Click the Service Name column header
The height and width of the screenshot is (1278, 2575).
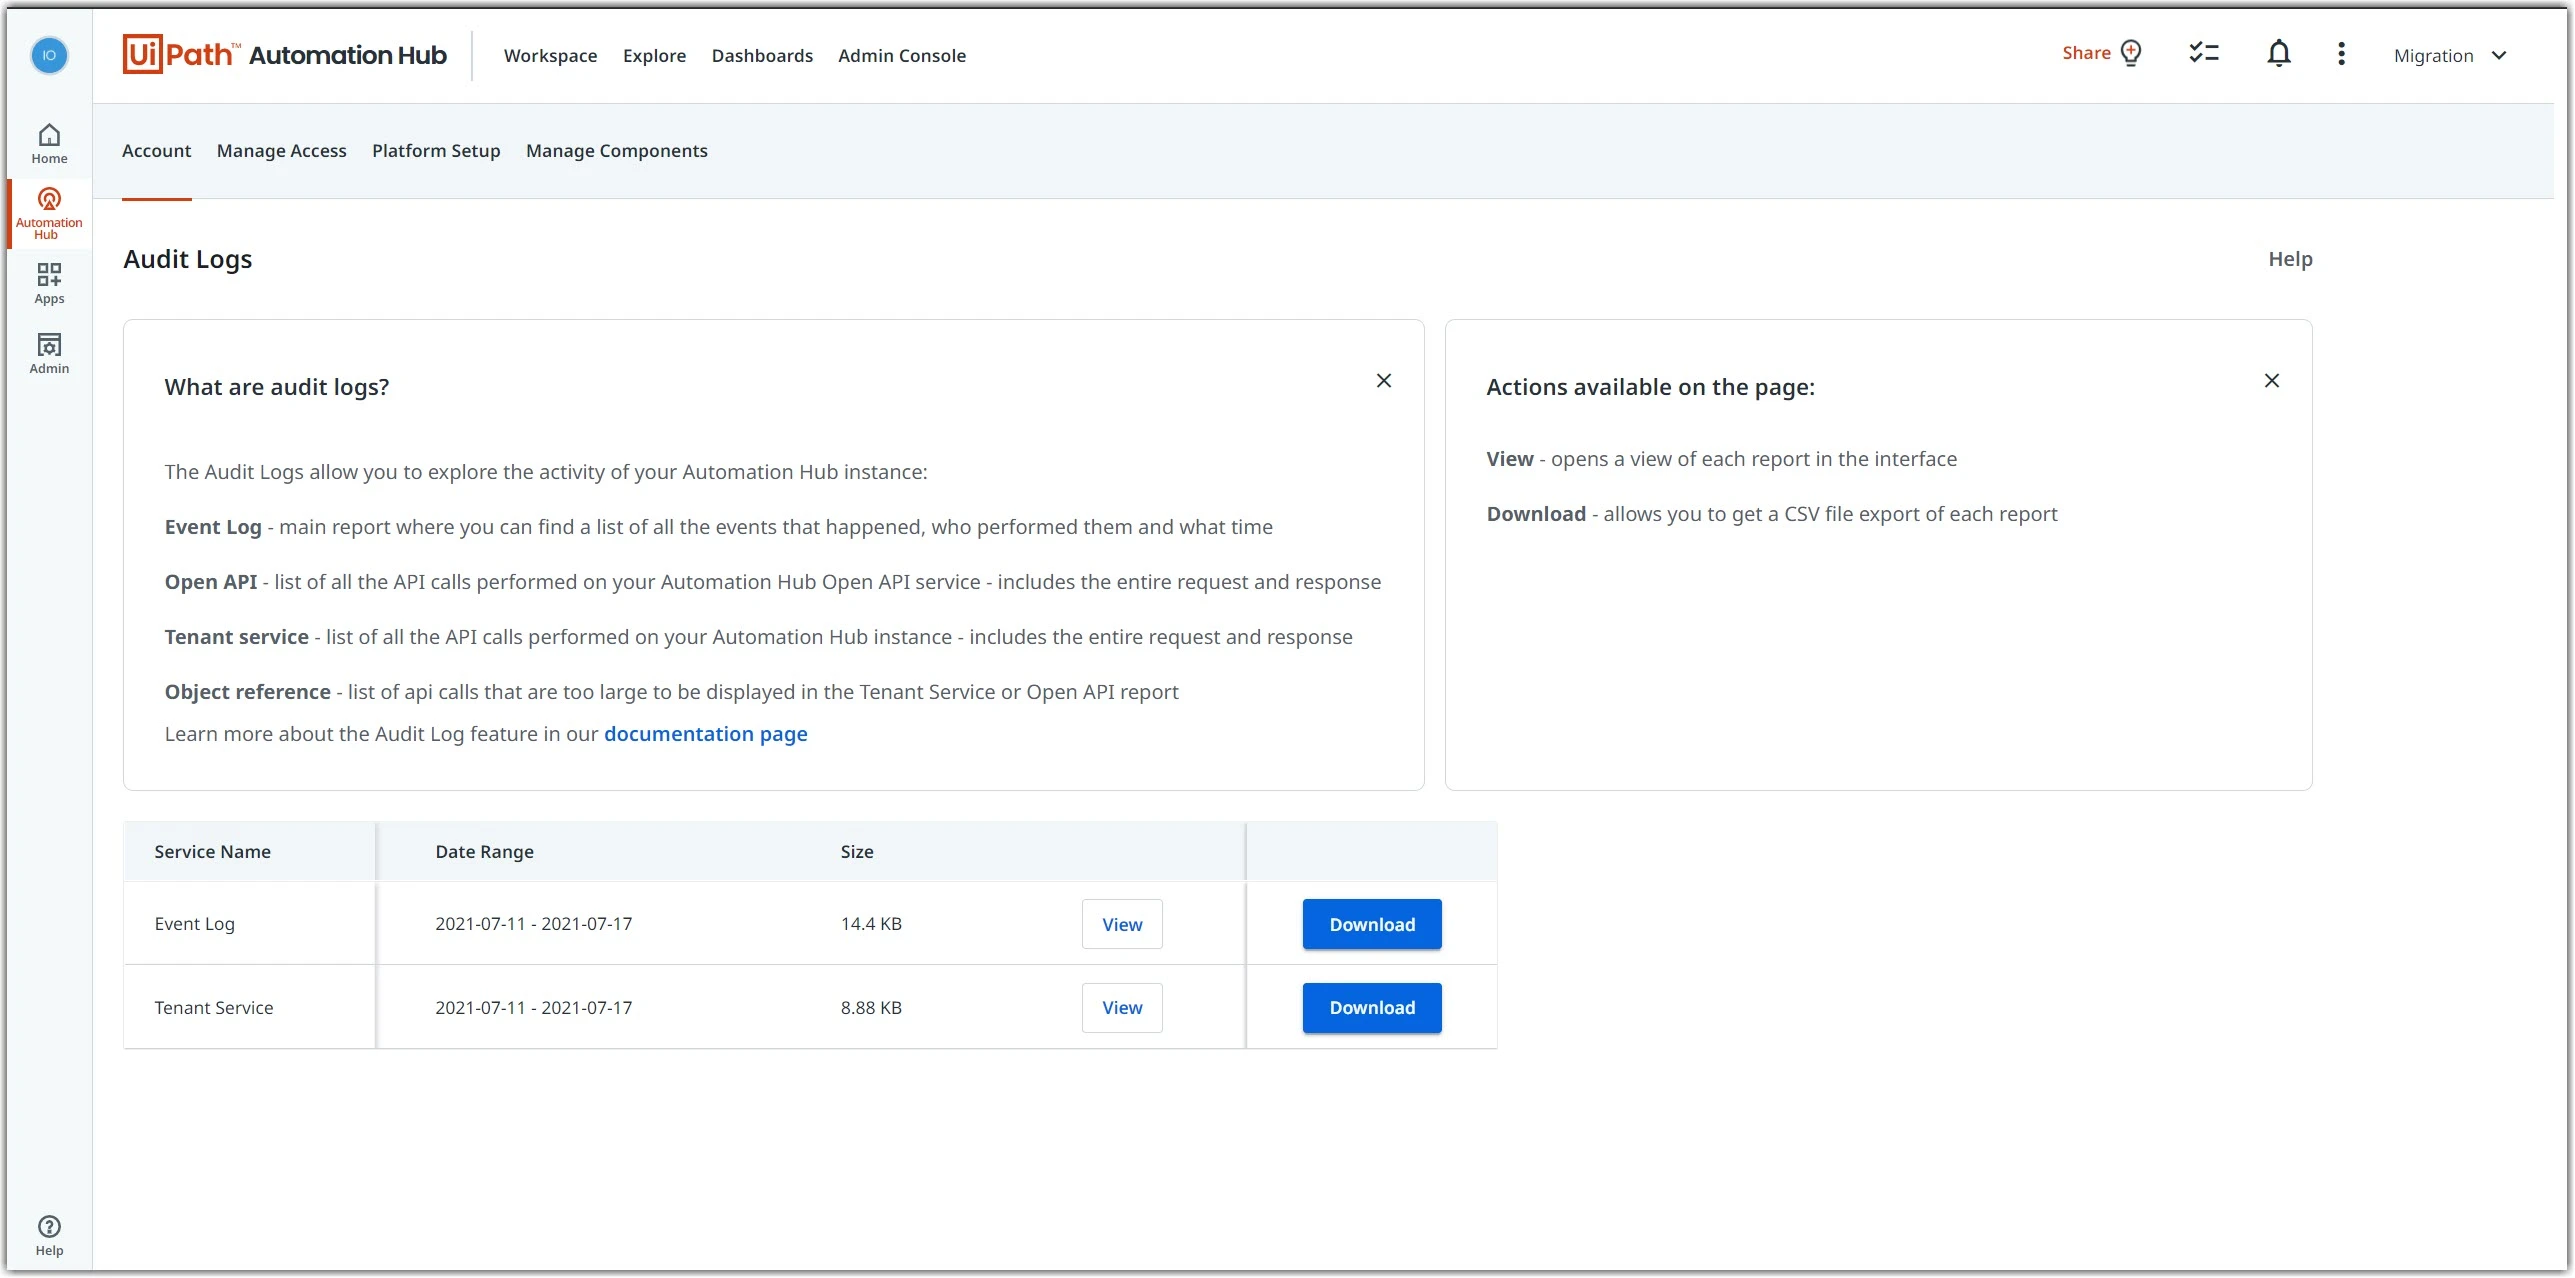pos(213,852)
